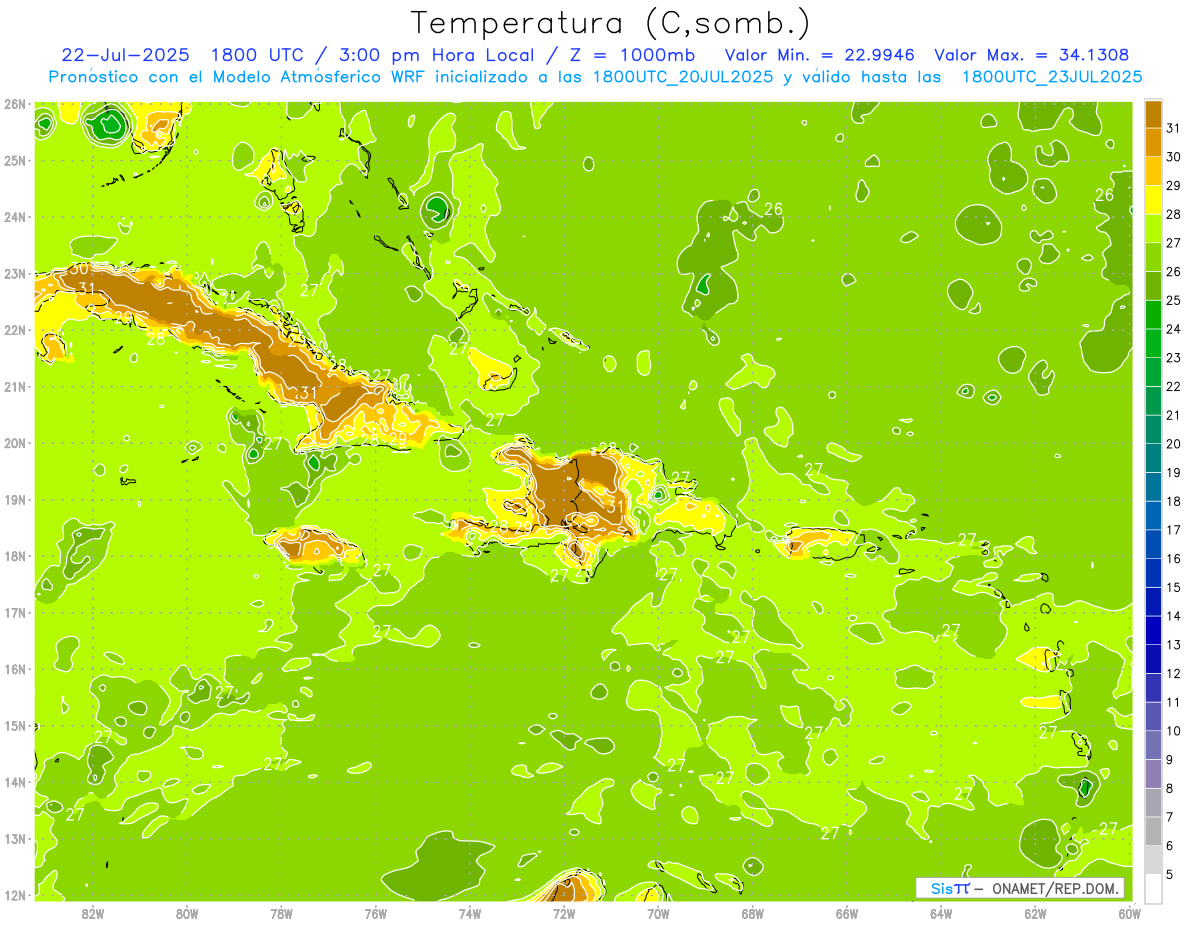Click the "74W" longitude axis label
The image size is (1200, 927).
[x=469, y=912]
